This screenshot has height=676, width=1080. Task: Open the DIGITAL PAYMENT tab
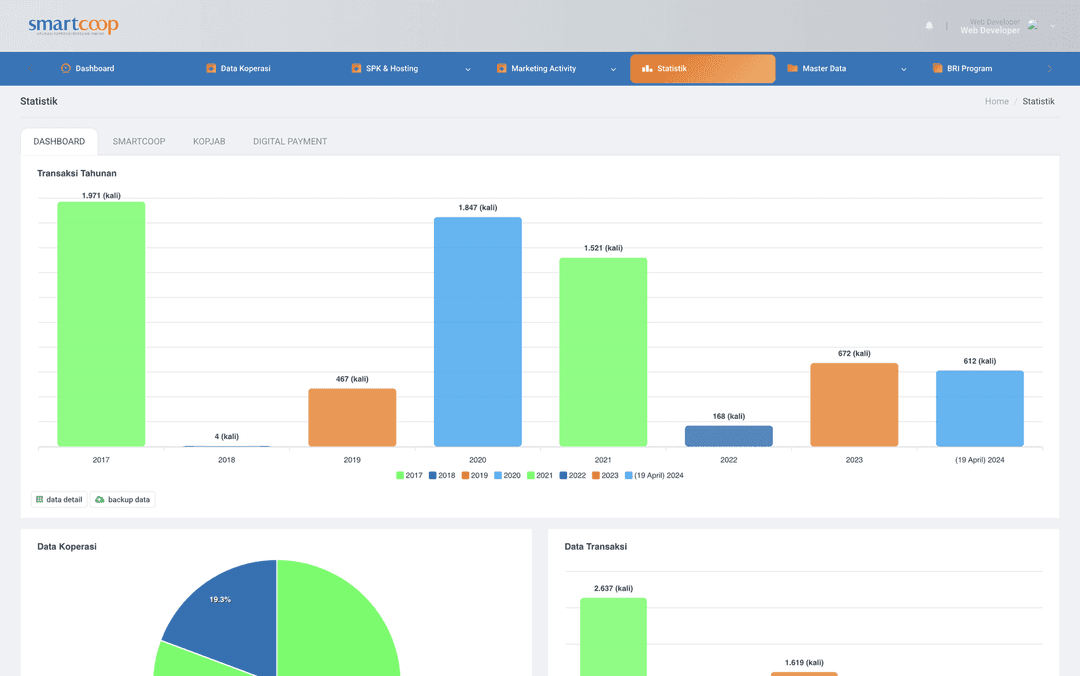[289, 141]
